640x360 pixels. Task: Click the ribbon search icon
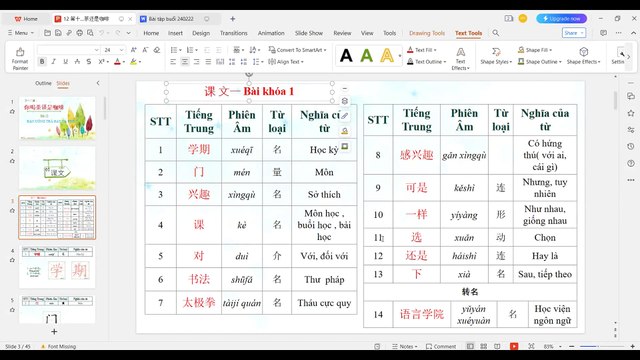pos(496,33)
